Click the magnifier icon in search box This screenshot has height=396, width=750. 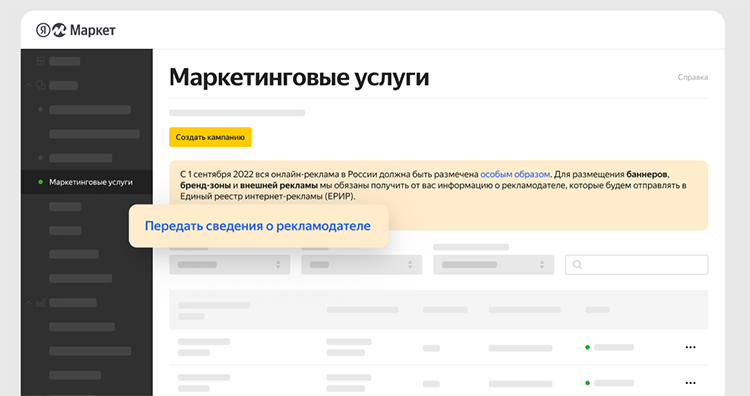577,264
